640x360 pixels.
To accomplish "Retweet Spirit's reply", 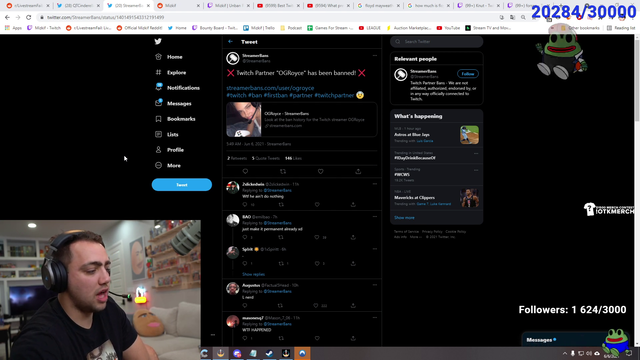I will click(281, 264).
